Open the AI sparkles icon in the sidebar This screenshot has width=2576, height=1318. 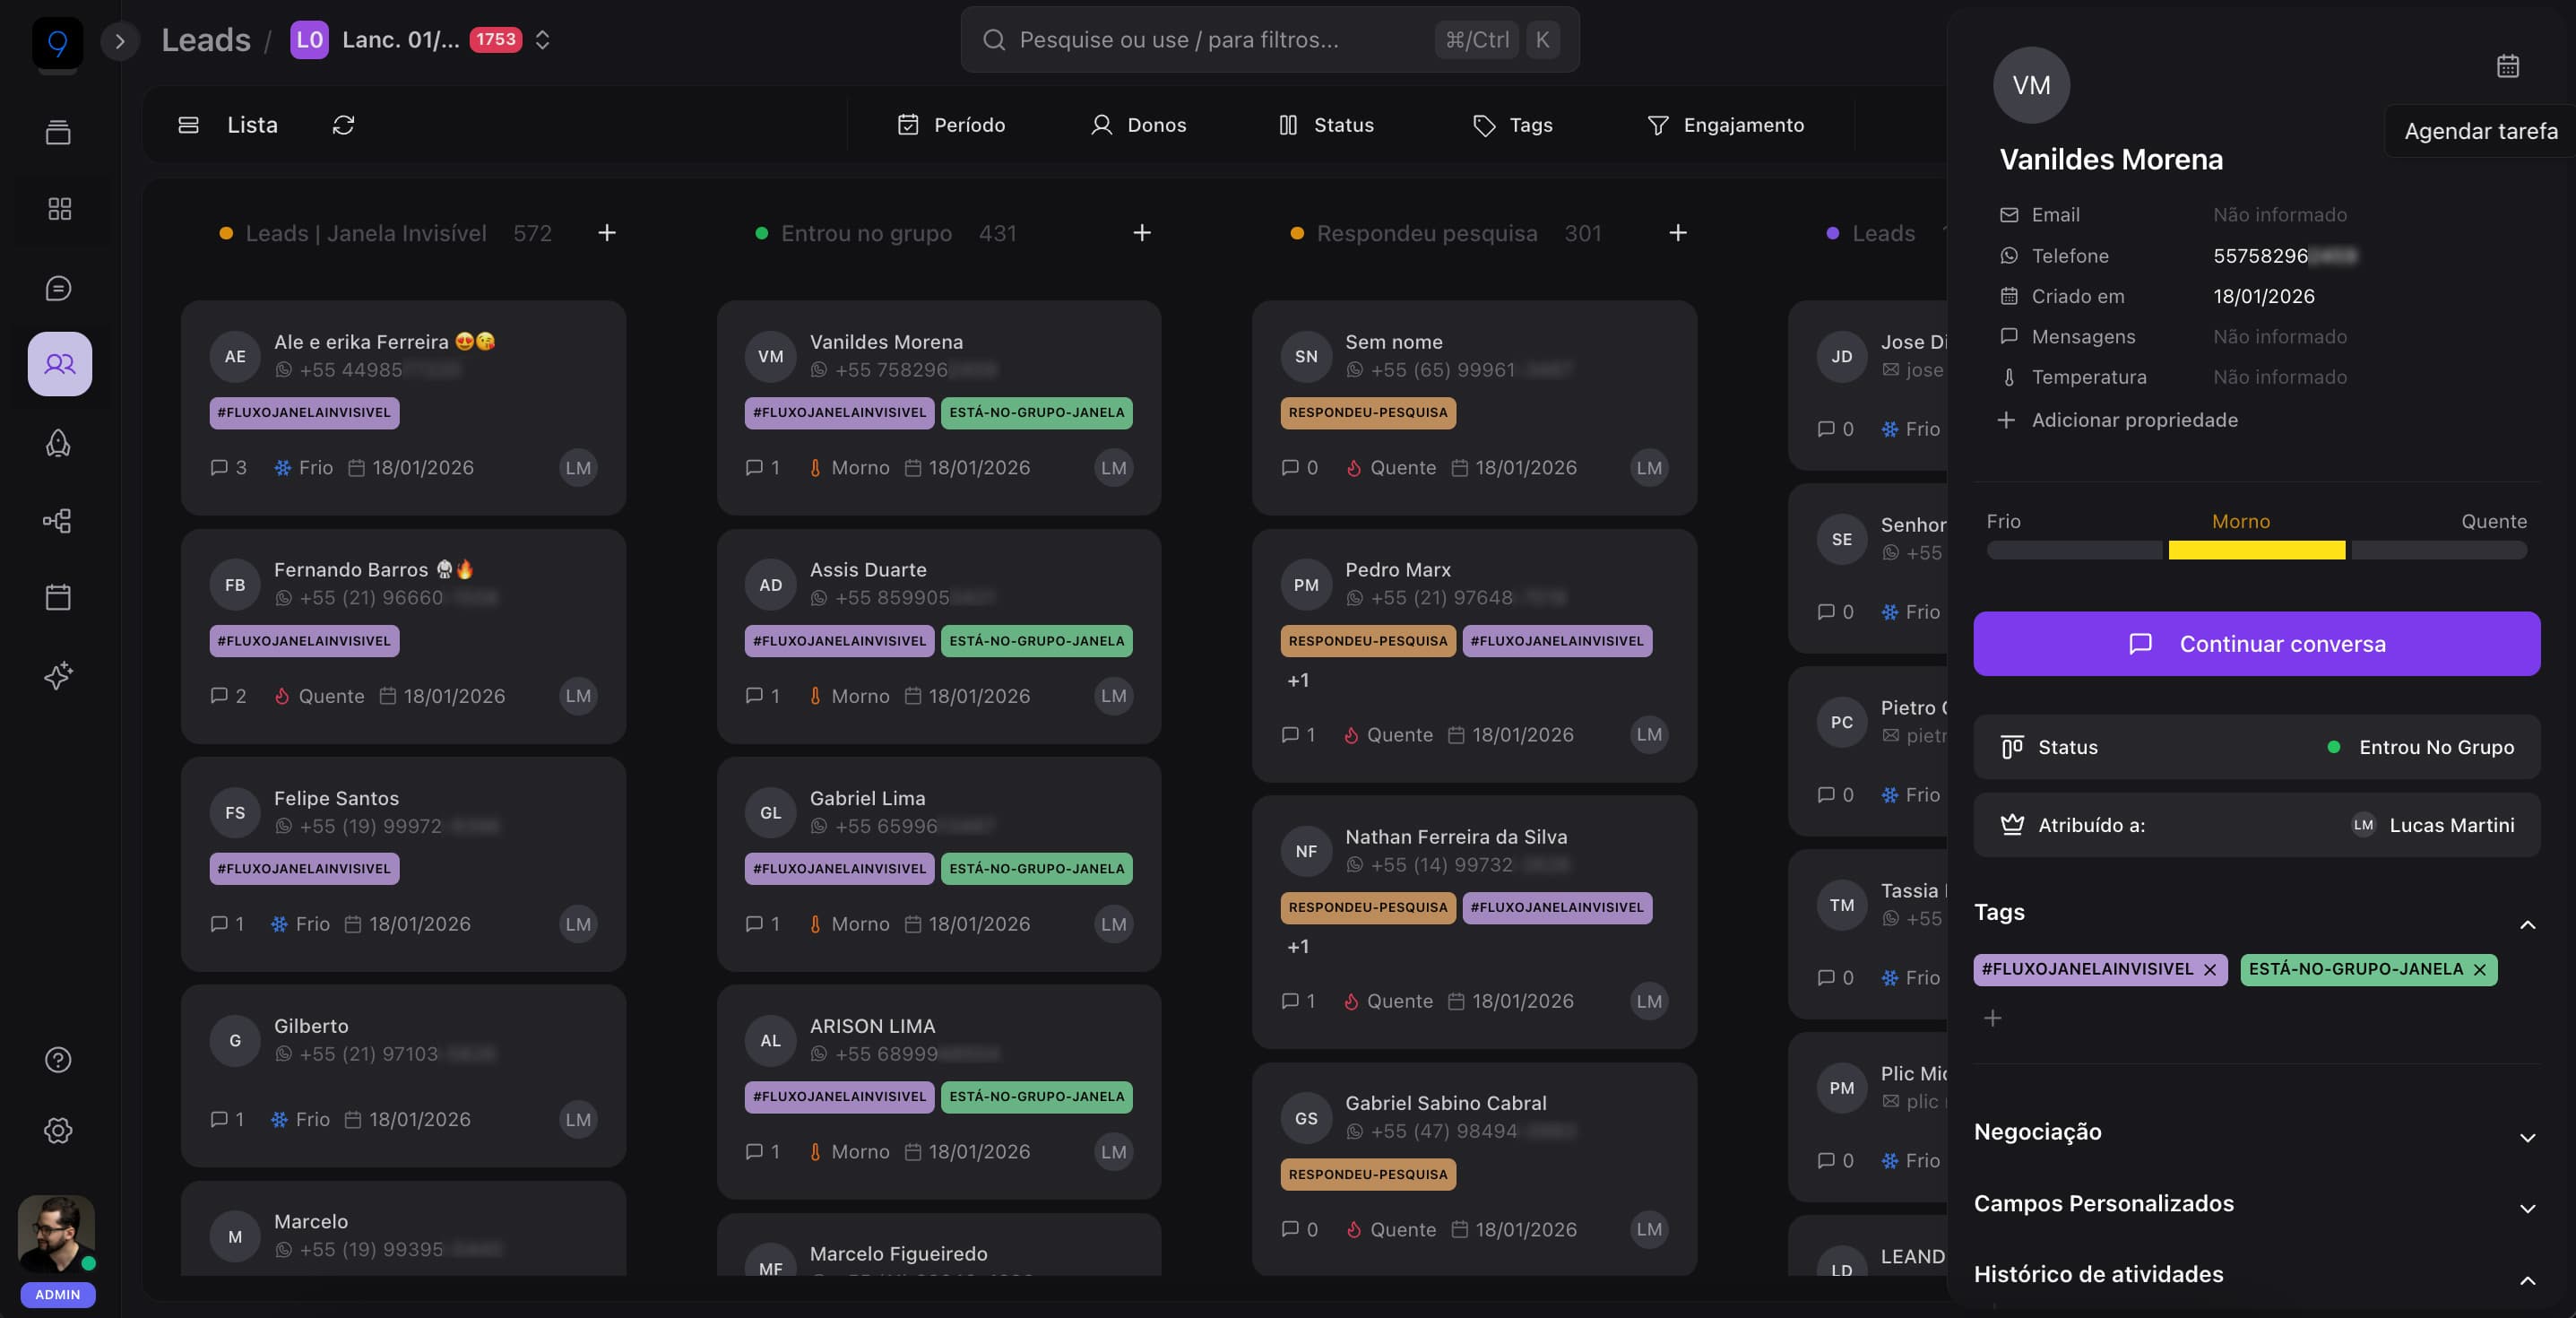(x=58, y=675)
